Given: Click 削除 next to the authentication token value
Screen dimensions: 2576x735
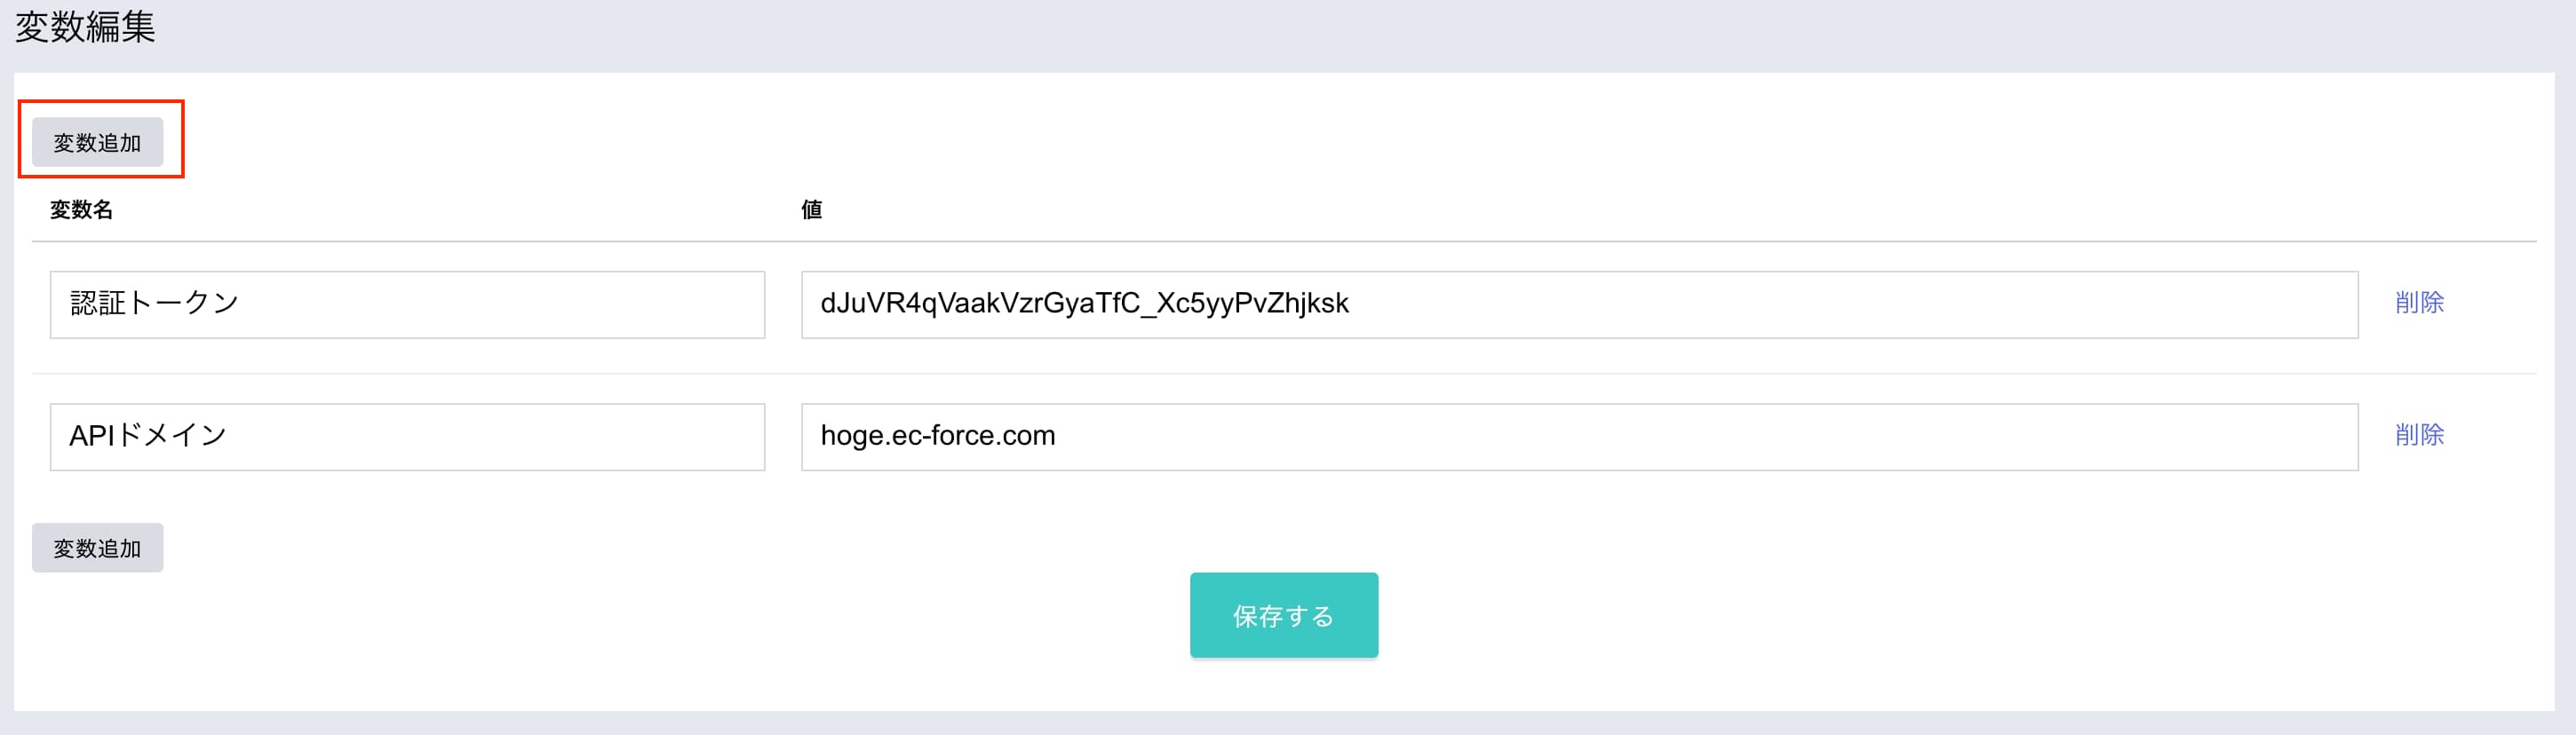Looking at the screenshot, I should 2419,303.
